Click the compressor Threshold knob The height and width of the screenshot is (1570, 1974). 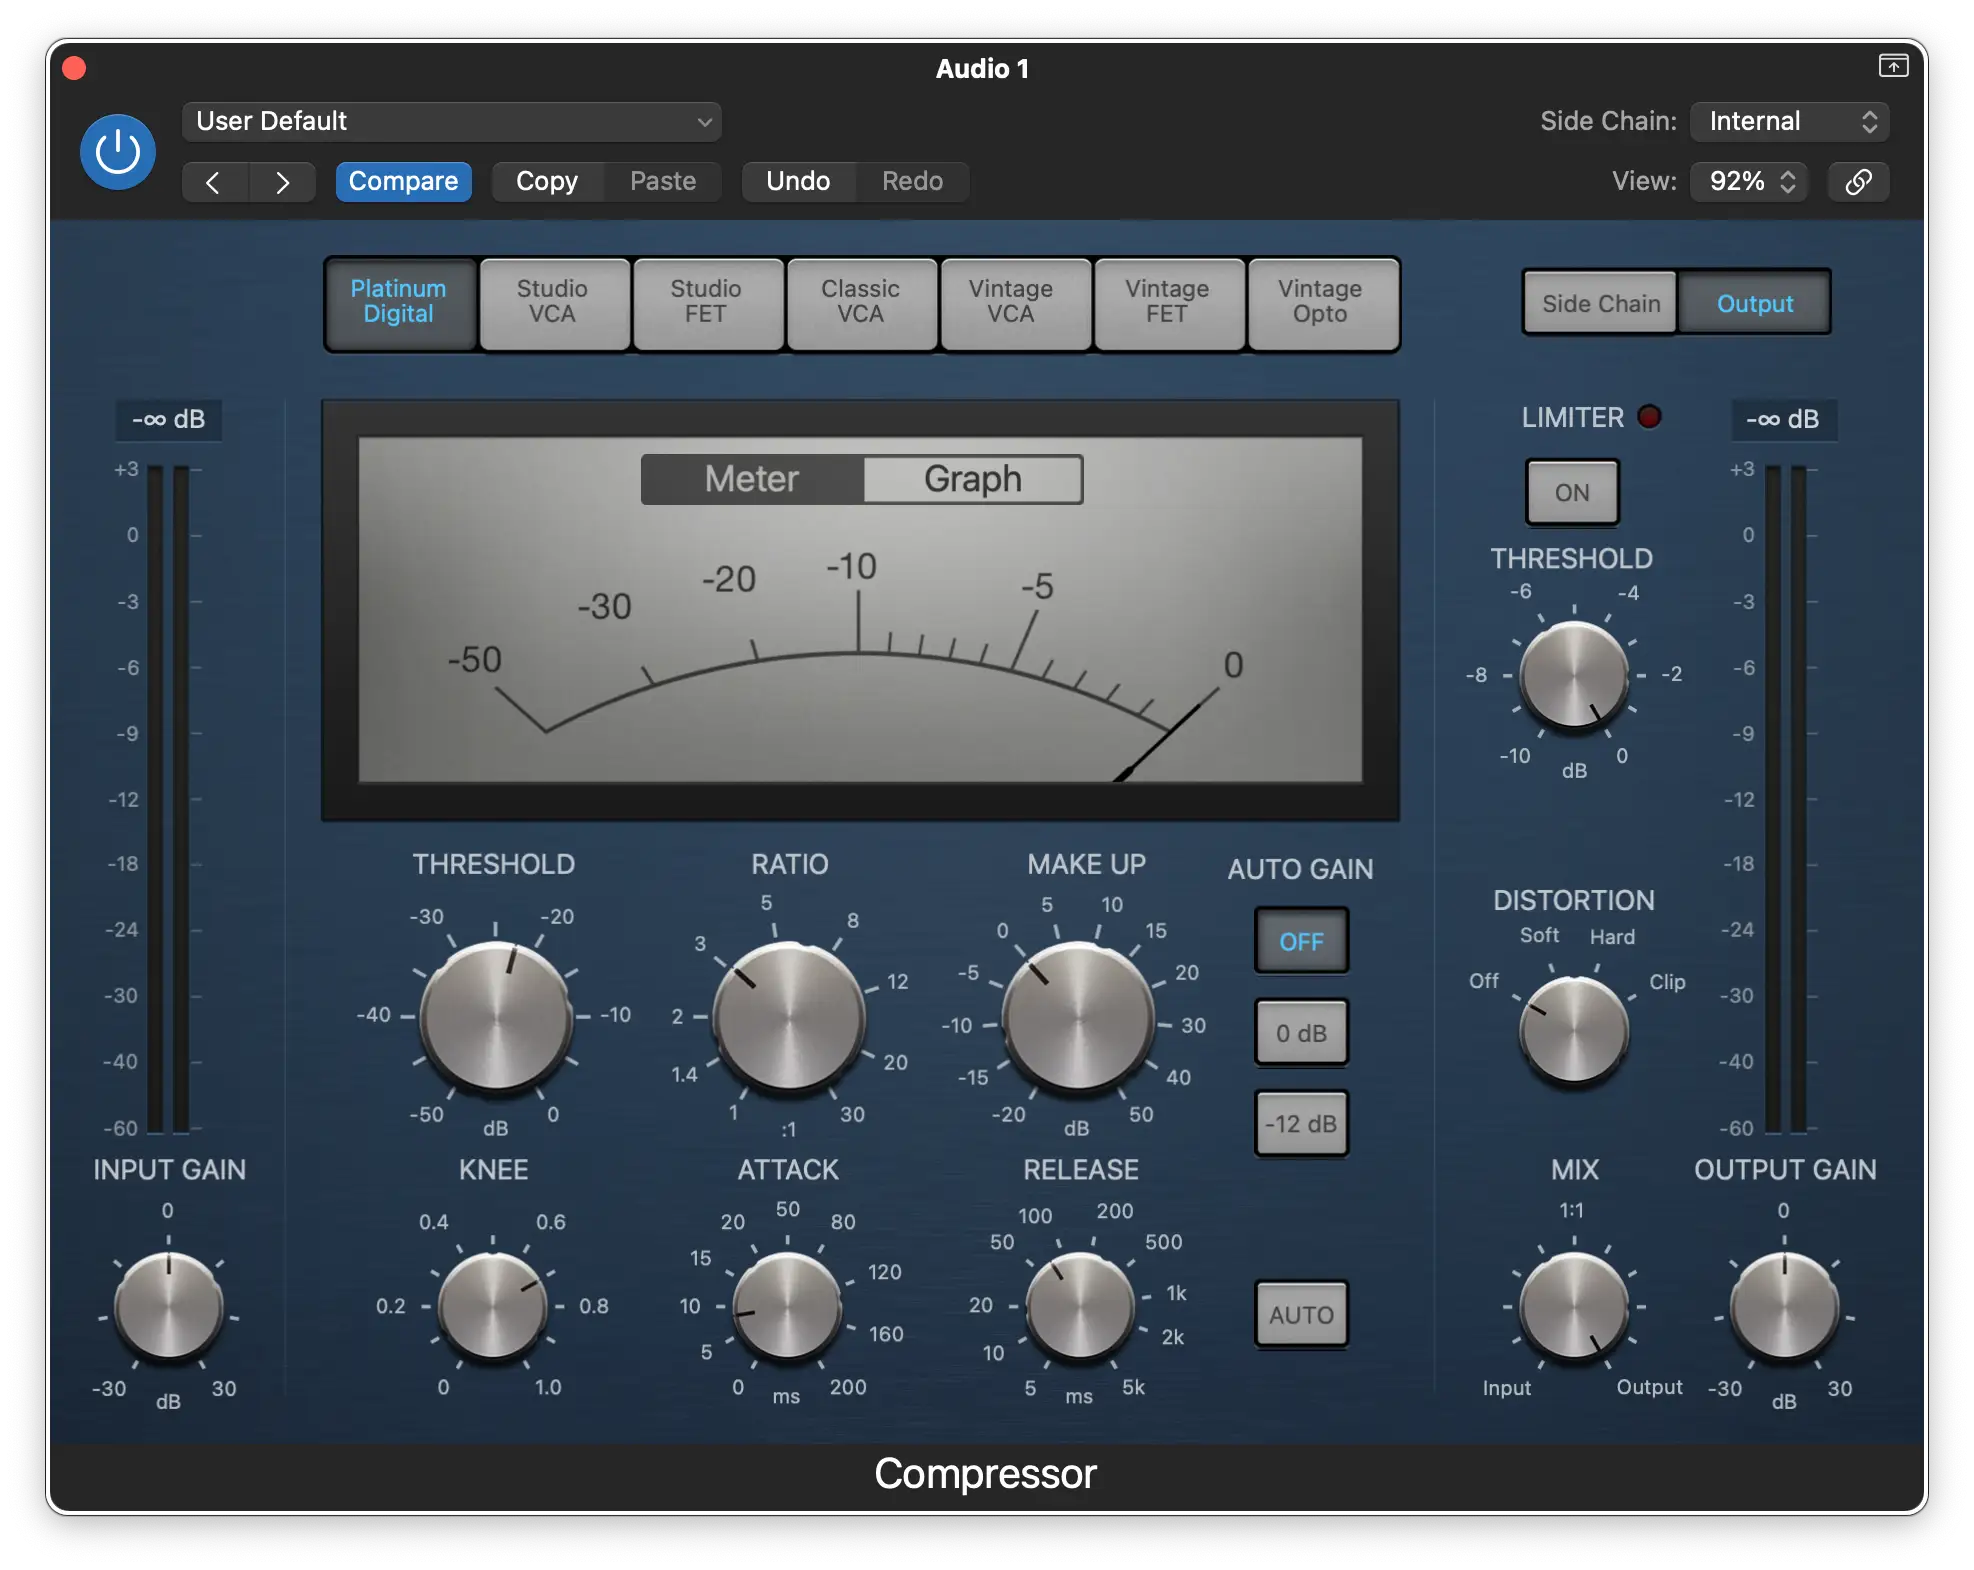[496, 1016]
